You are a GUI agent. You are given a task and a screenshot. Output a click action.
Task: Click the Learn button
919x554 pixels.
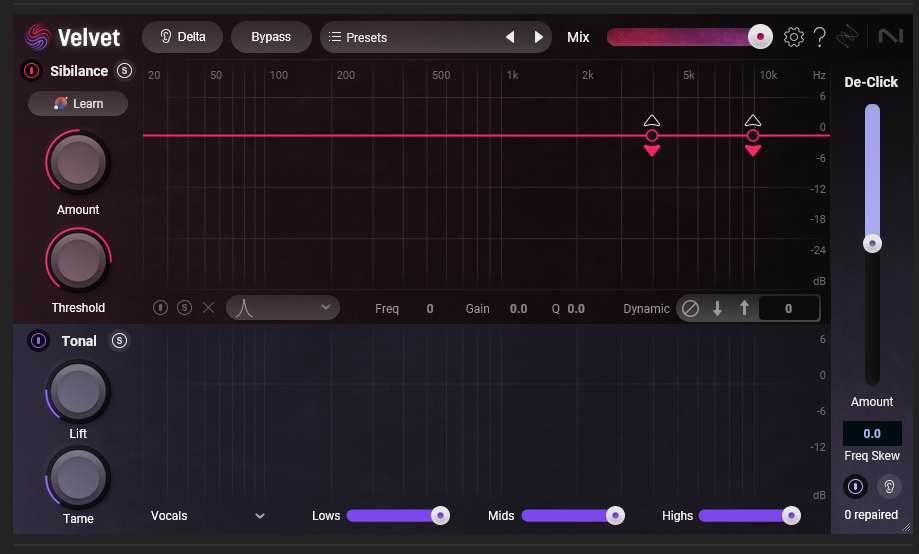tap(78, 104)
